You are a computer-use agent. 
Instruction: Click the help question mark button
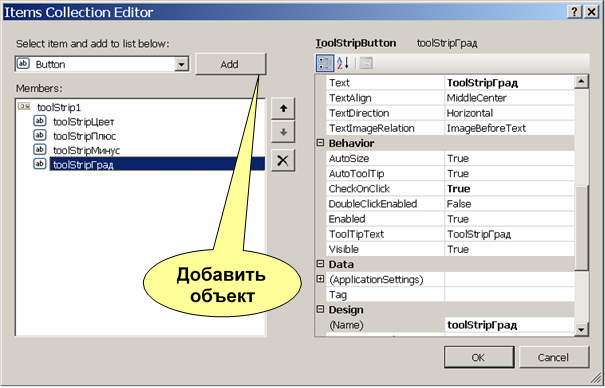575,12
